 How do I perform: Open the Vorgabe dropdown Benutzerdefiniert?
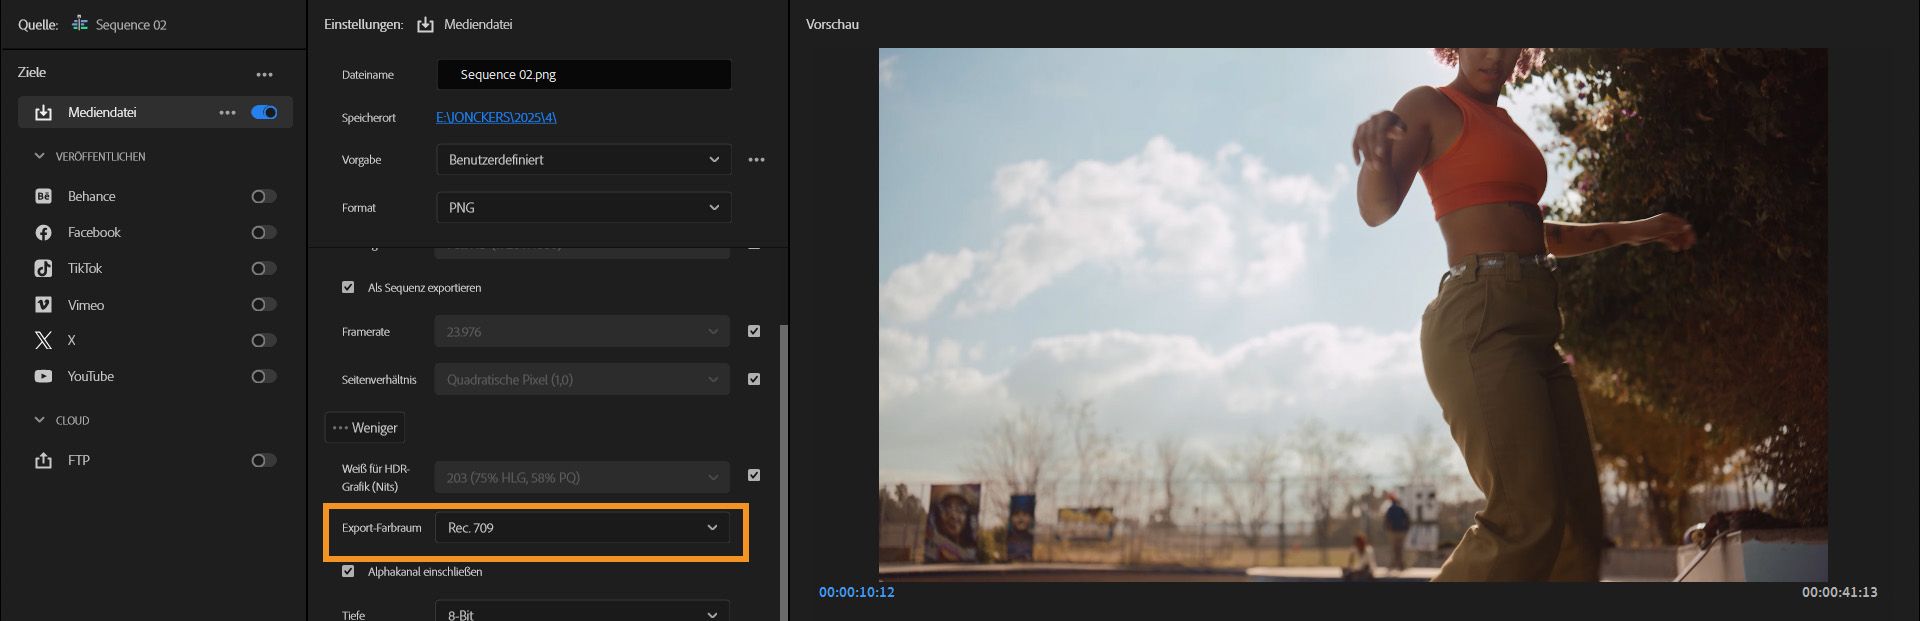coord(584,160)
